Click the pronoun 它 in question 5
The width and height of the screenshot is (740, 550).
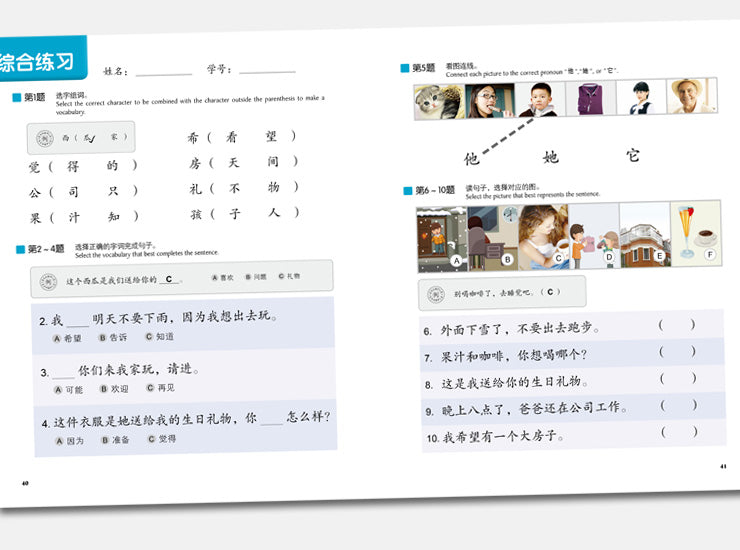click(632, 155)
